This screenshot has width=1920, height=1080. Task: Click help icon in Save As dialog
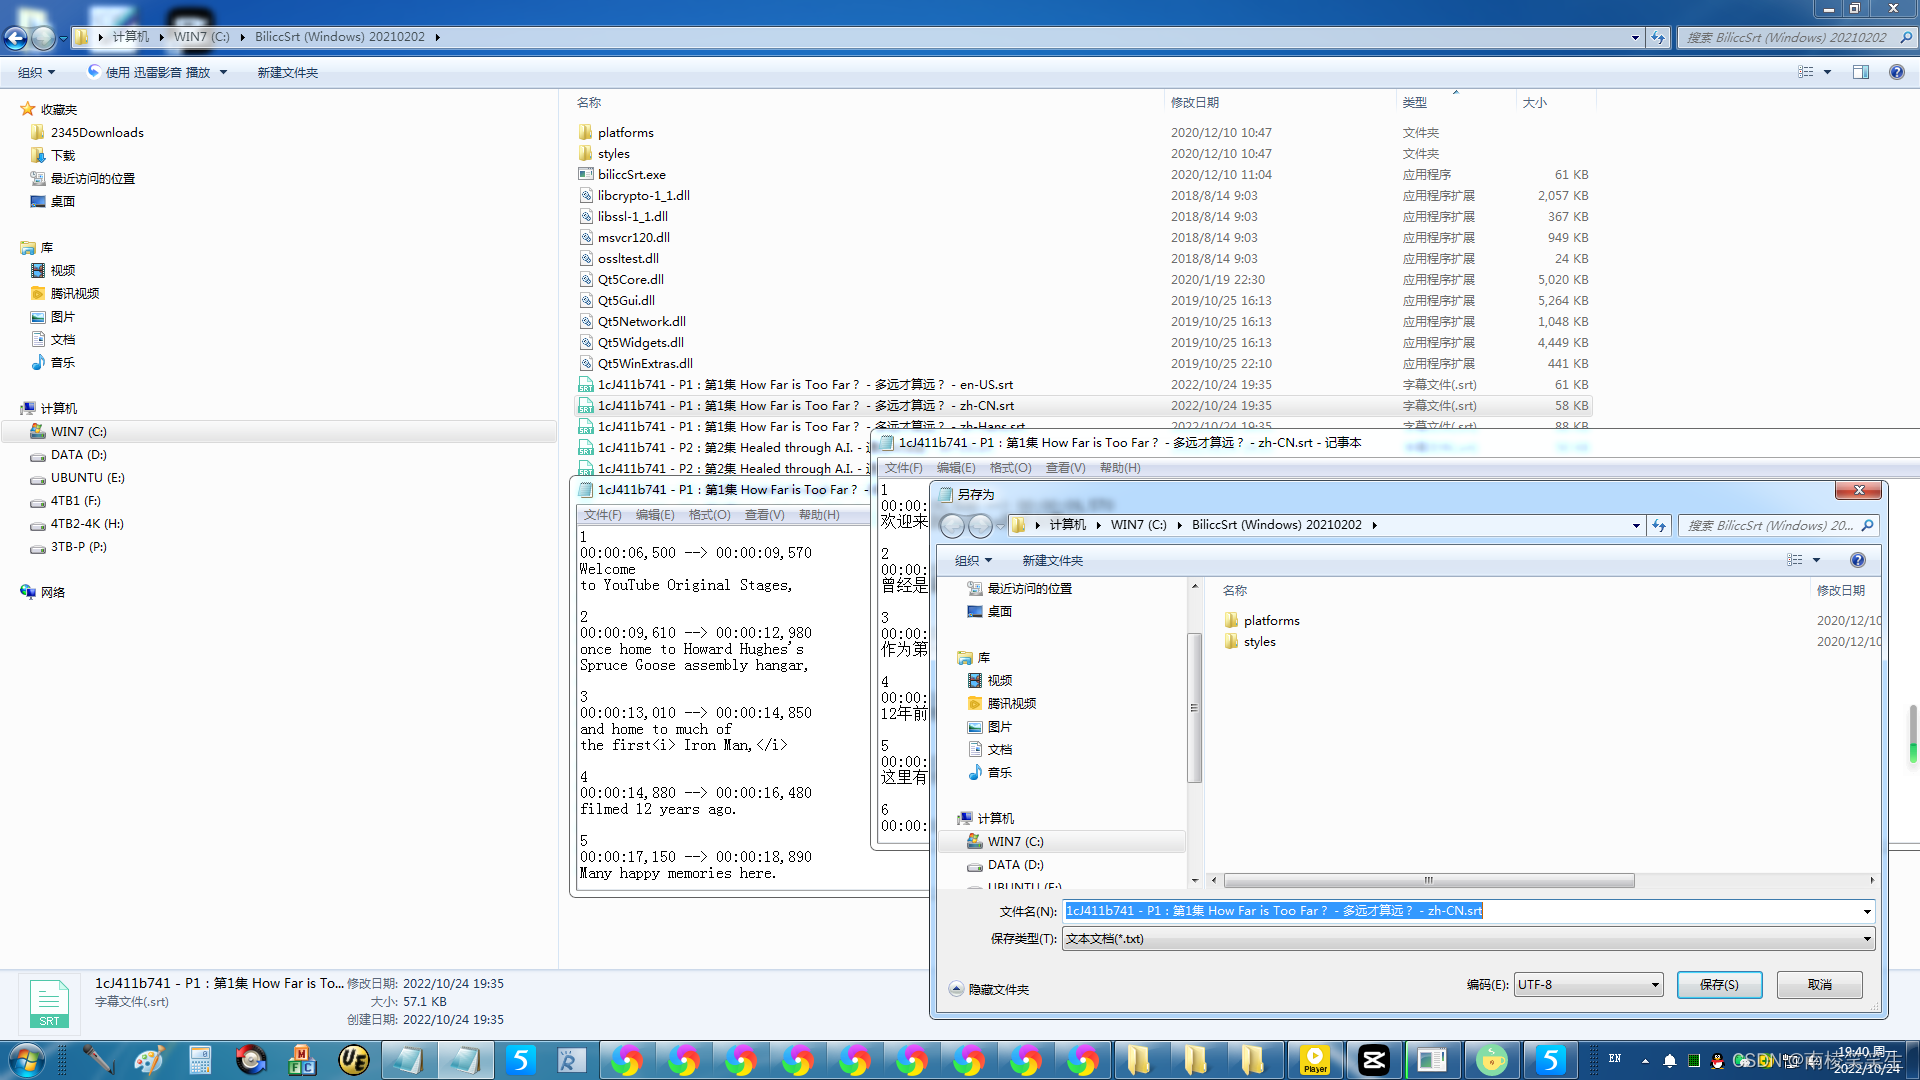1857,560
